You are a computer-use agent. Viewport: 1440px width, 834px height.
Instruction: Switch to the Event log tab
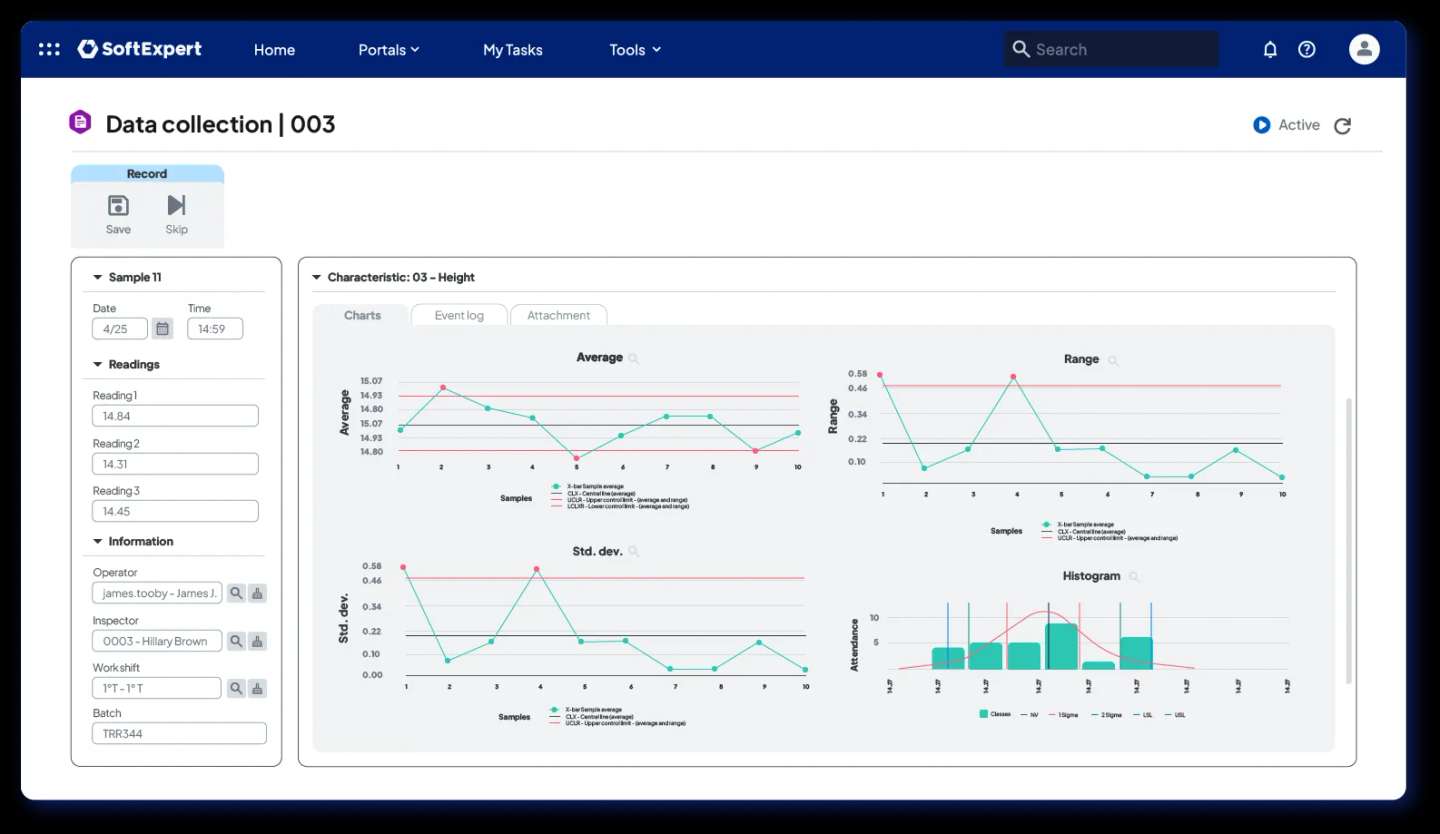pyautogui.click(x=458, y=314)
